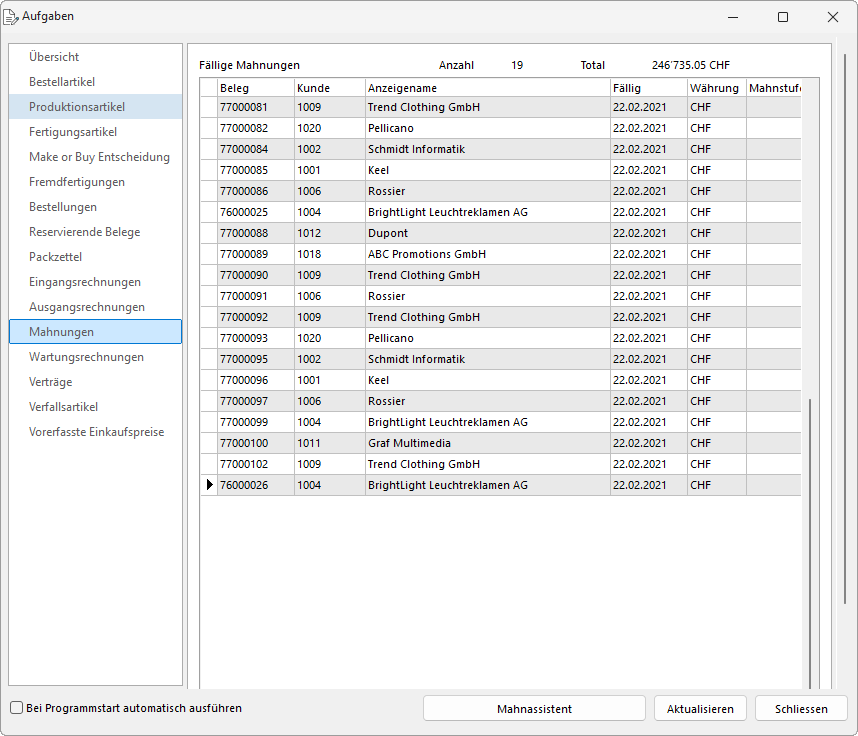Sort table by Anzeigename header
Image resolution: width=858 pixels, height=736 pixels.
point(487,88)
